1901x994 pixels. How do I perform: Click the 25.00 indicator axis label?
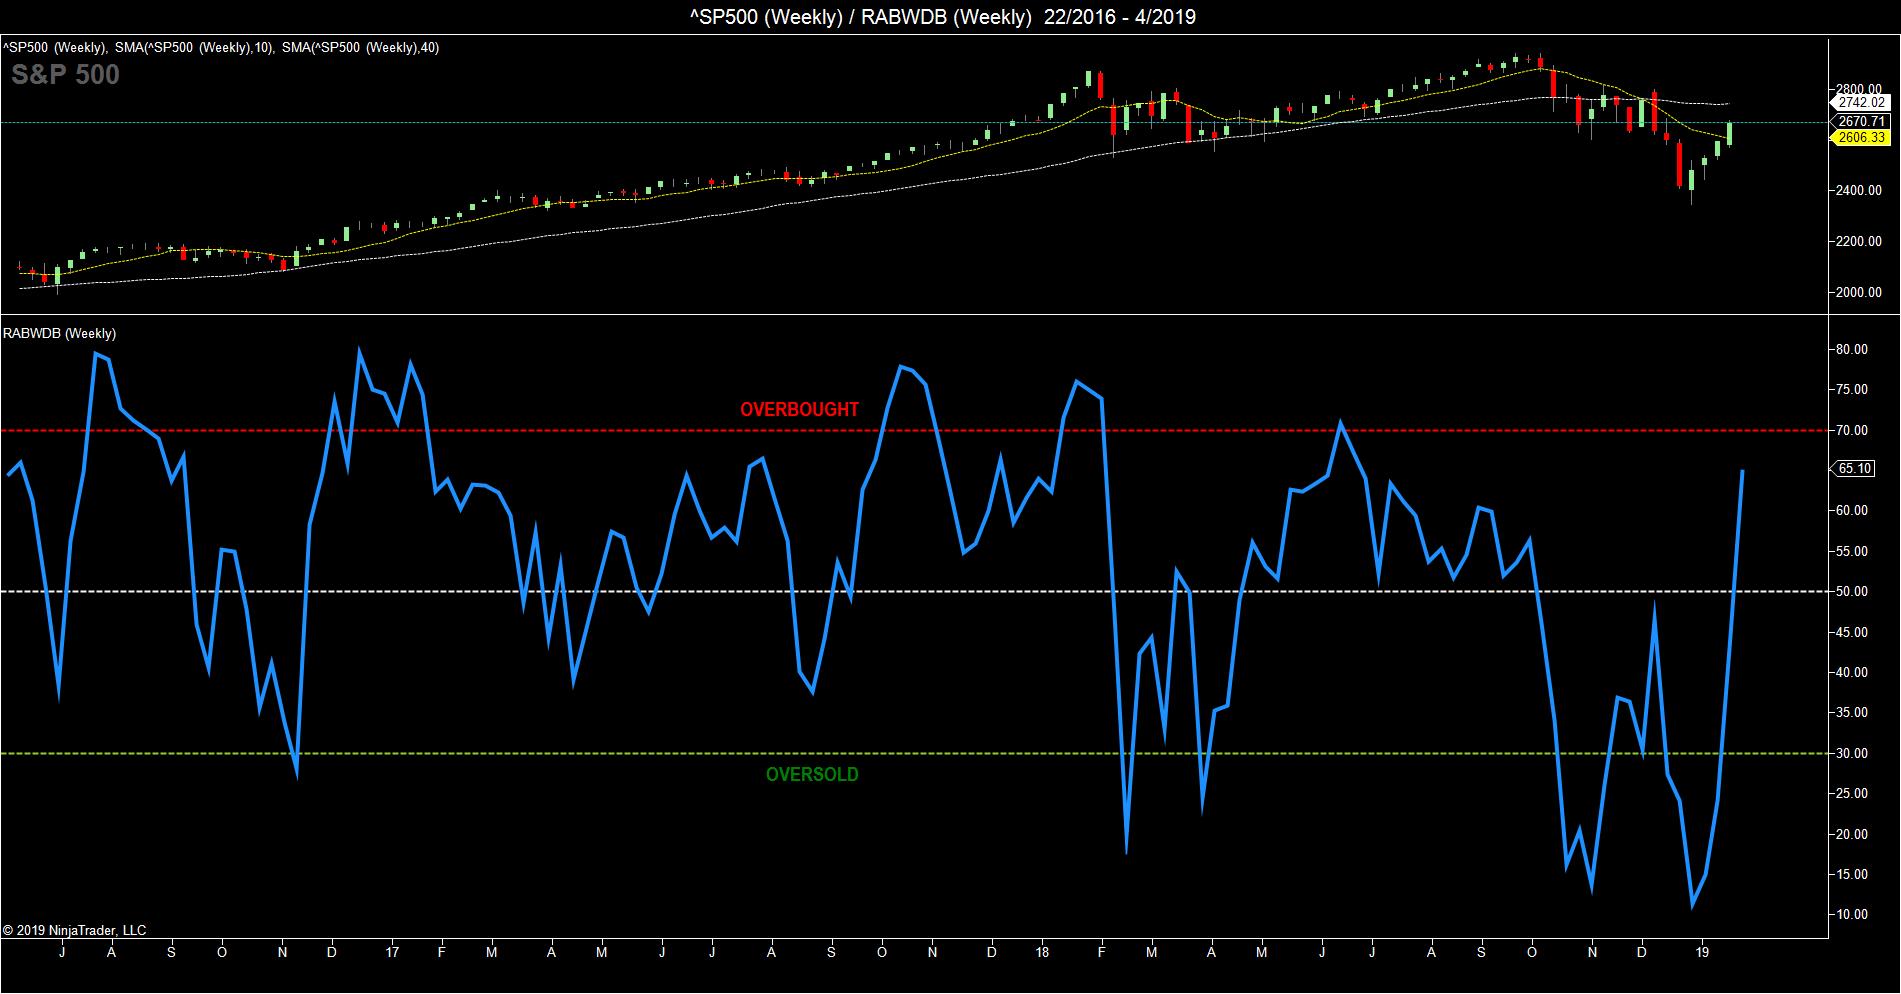click(1853, 793)
